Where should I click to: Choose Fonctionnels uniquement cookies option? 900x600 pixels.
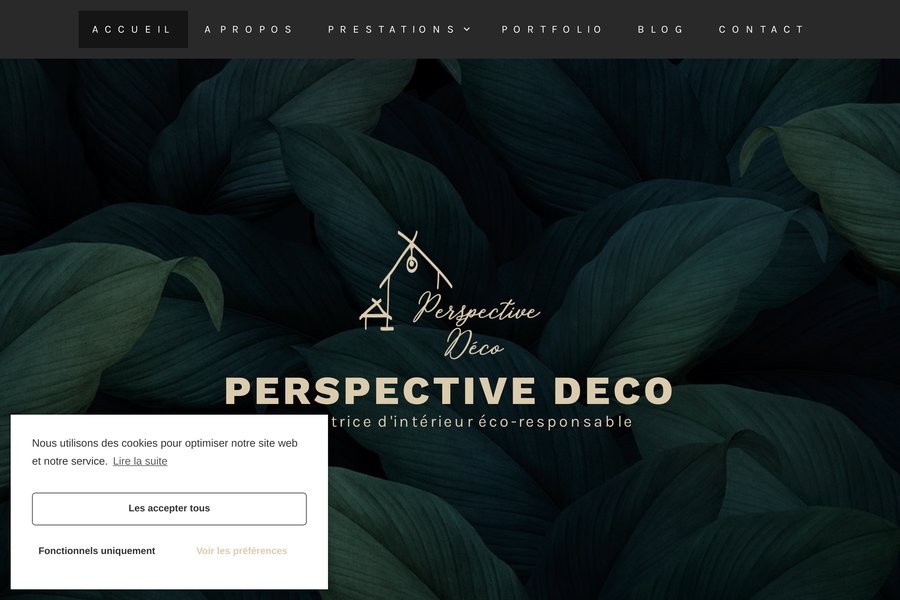96,551
